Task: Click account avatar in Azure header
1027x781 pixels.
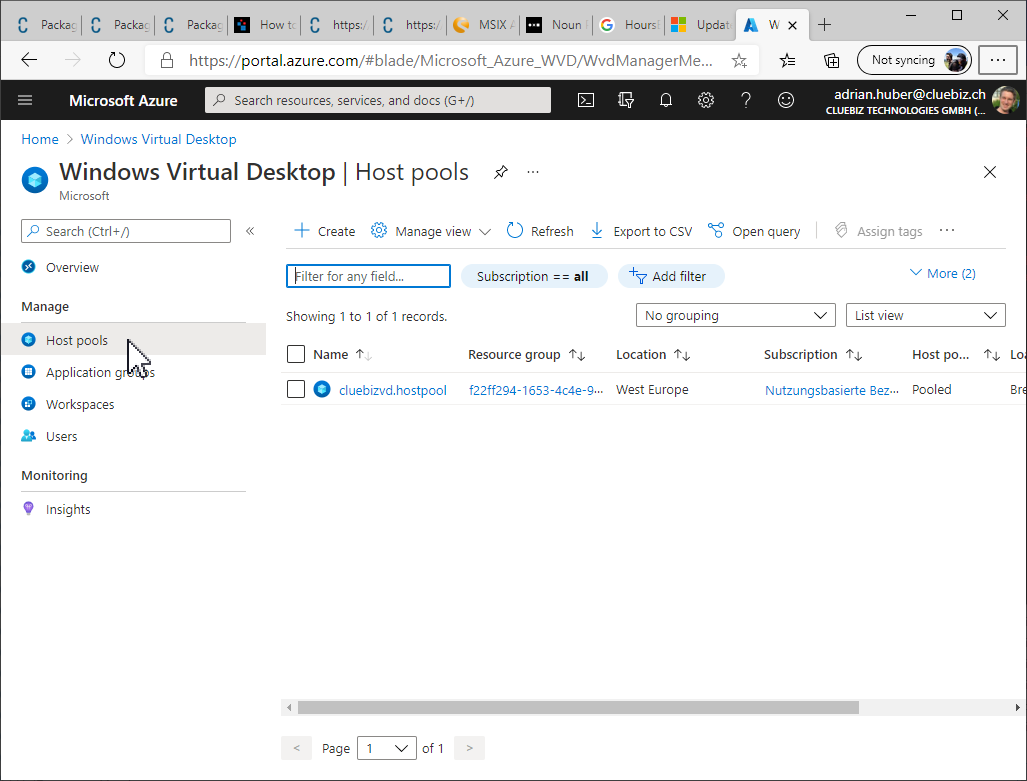Action: pos(1005,100)
